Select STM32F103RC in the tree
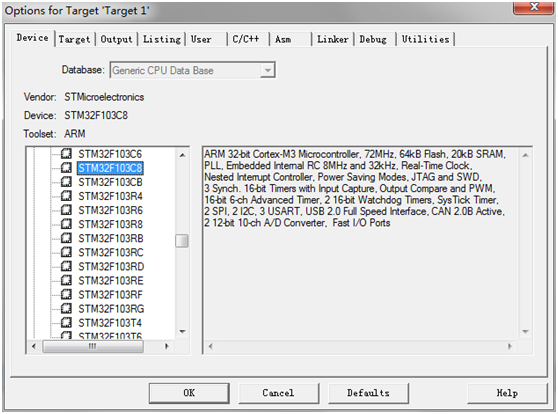The height and width of the screenshot is (414, 558). tap(111, 252)
